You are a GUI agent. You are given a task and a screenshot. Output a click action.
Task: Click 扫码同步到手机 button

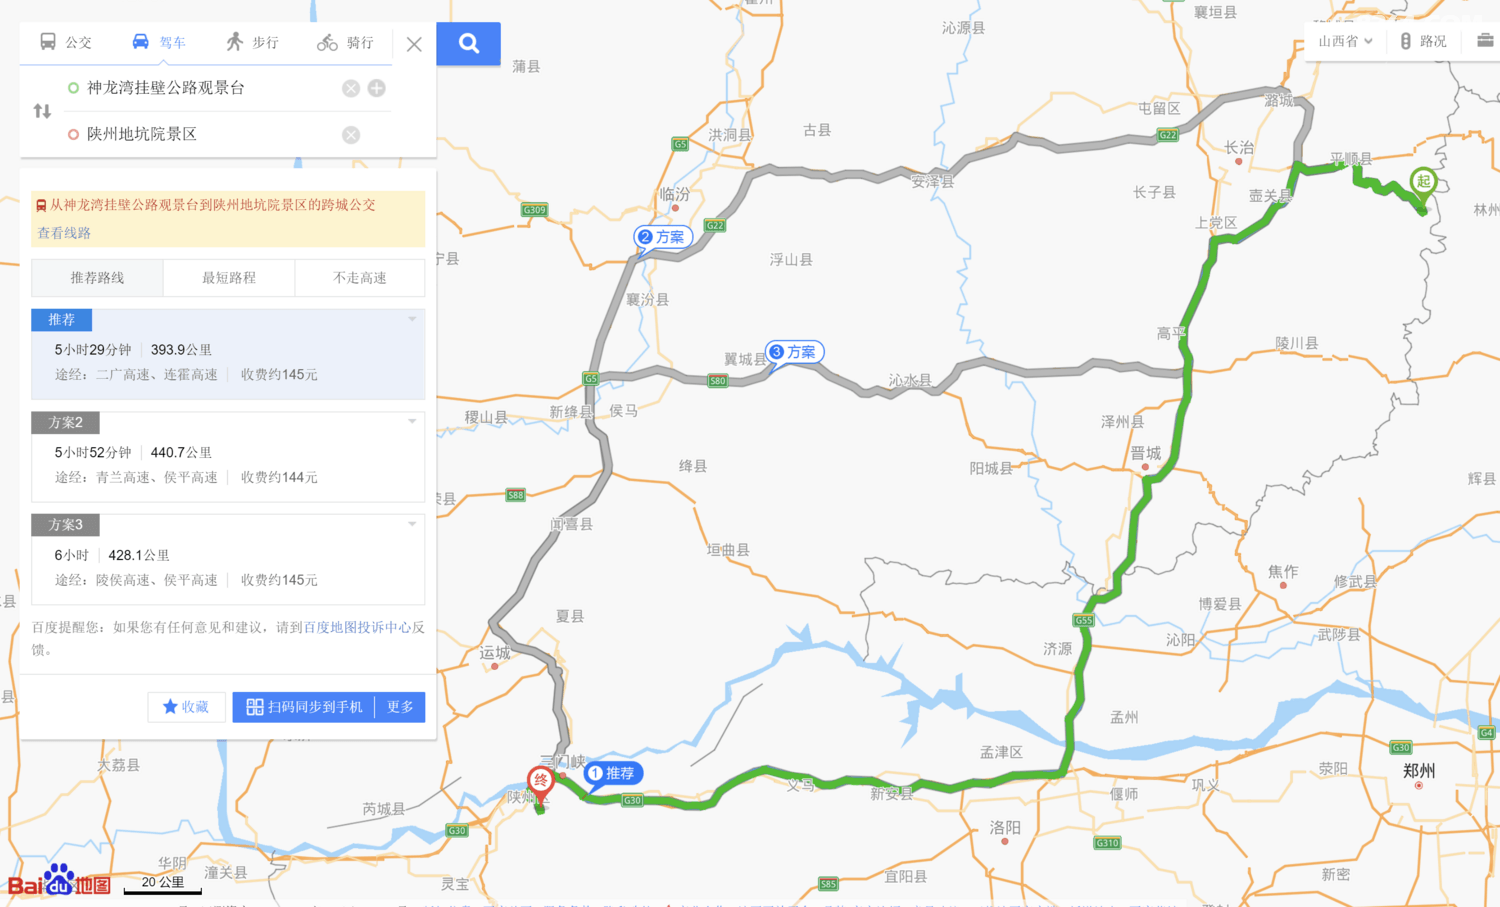(304, 707)
